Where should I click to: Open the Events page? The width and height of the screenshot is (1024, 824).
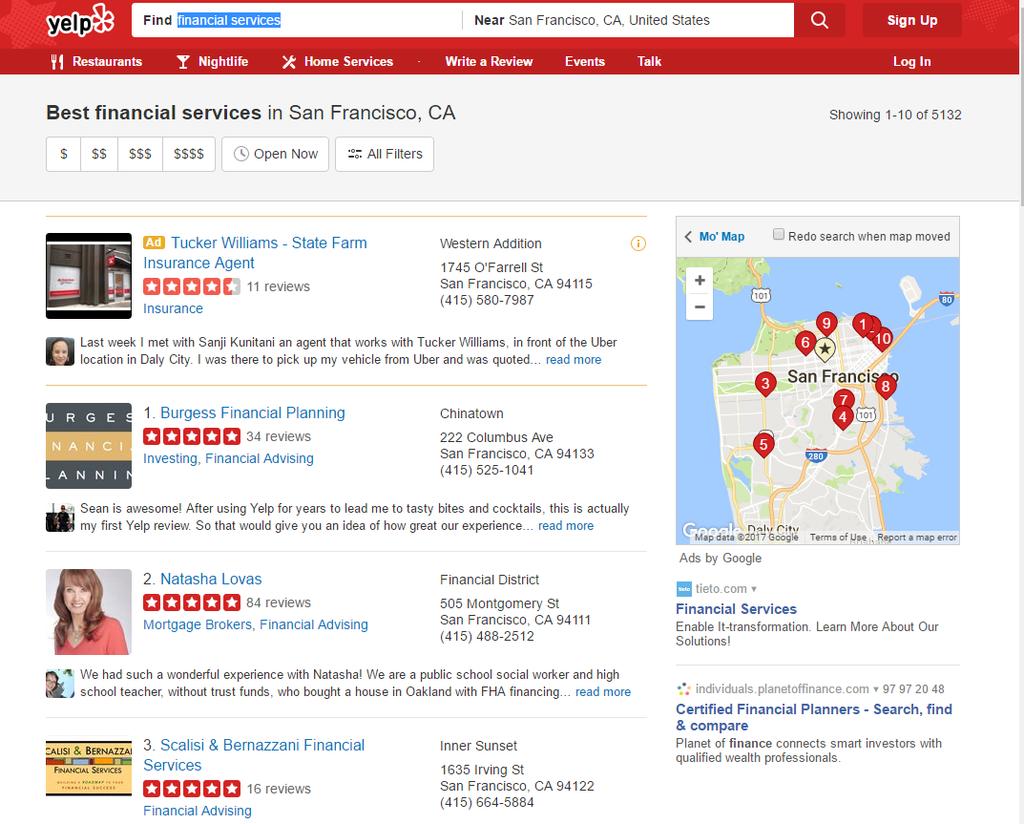click(x=584, y=61)
